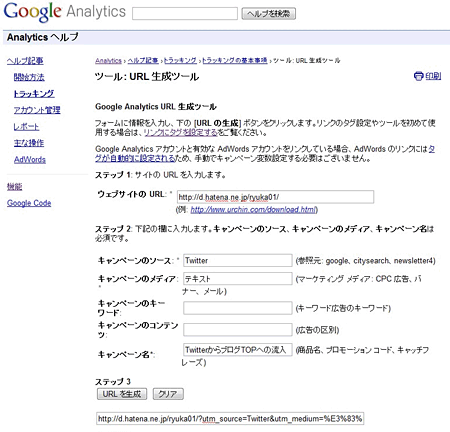Click the empty キャンペーンのコンテンツ field

(x=238, y=330)
